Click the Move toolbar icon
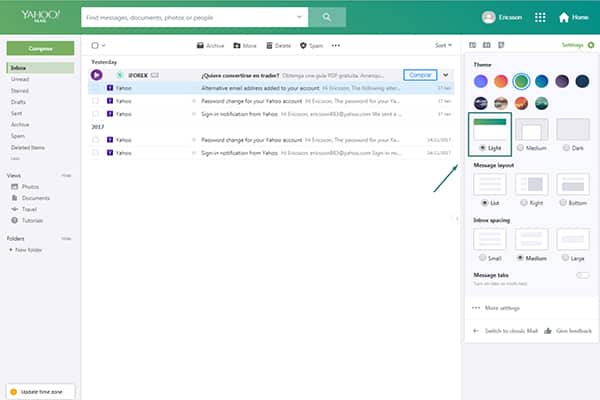 click(237, 46)
